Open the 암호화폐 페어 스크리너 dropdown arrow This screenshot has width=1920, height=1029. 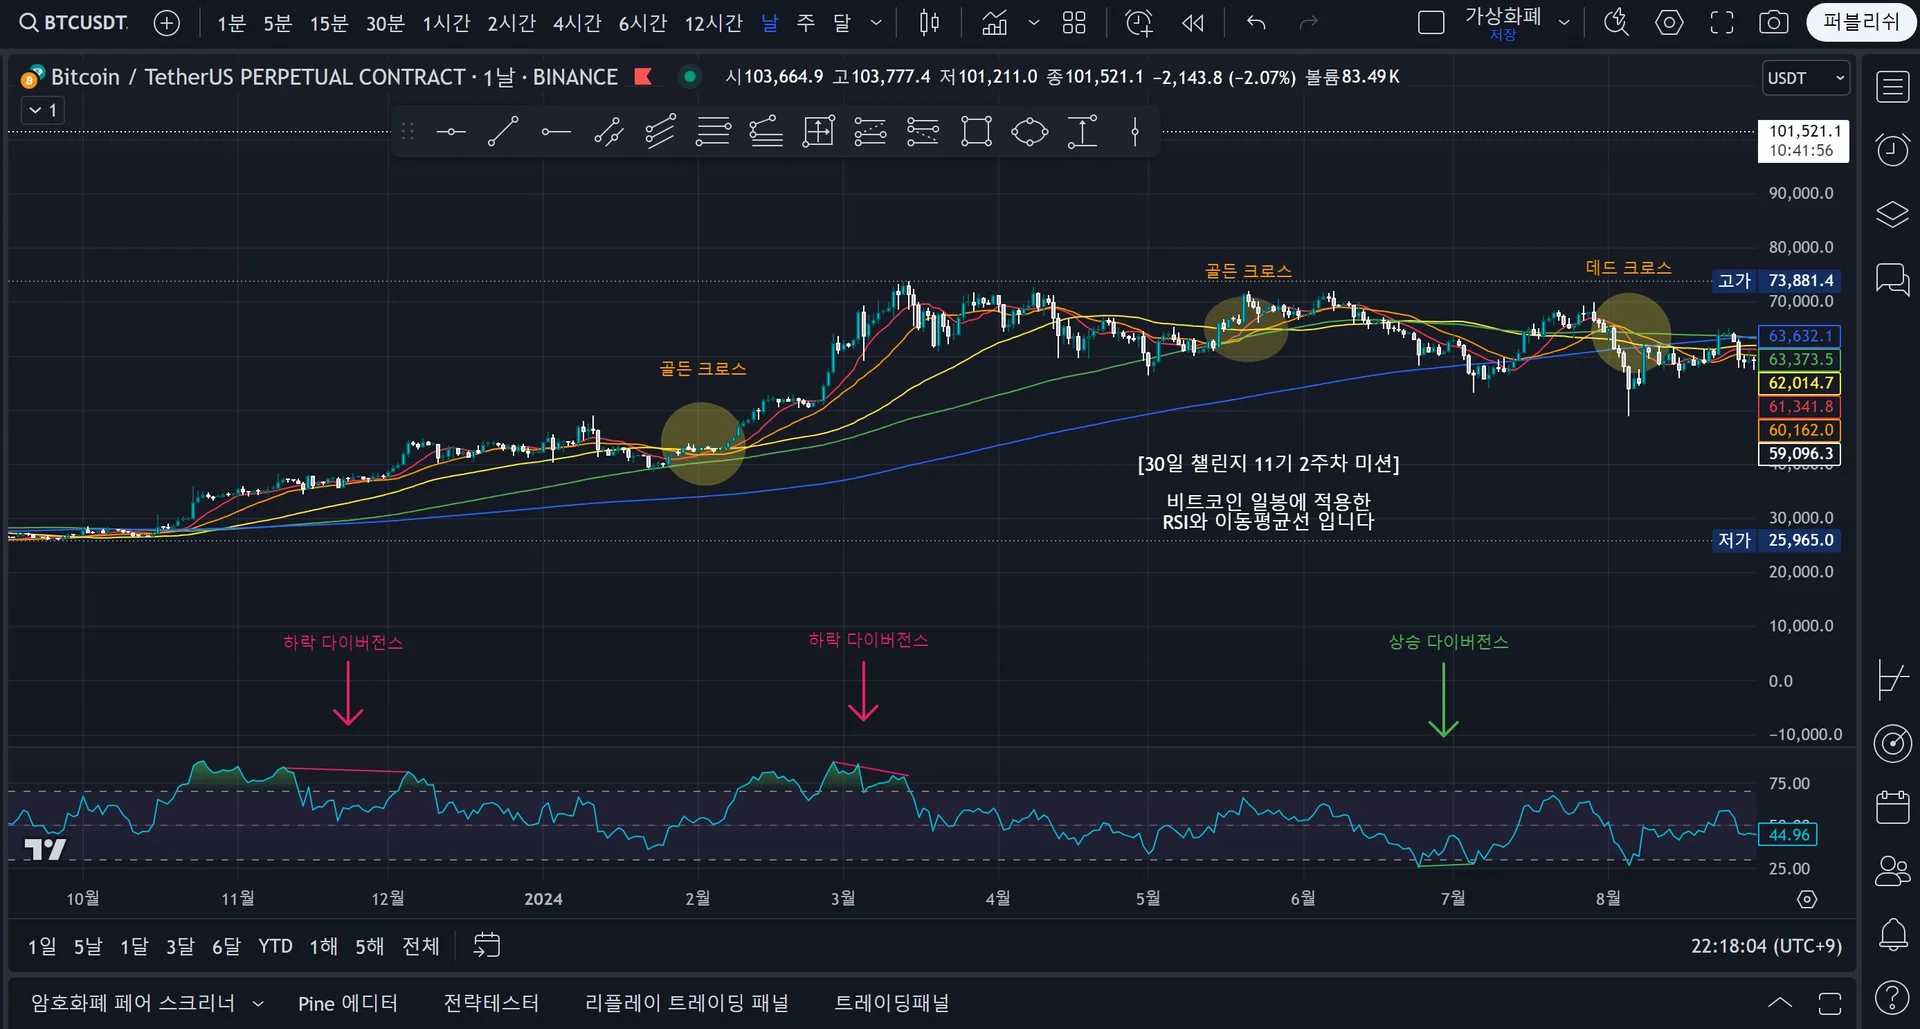(258, 1003)
